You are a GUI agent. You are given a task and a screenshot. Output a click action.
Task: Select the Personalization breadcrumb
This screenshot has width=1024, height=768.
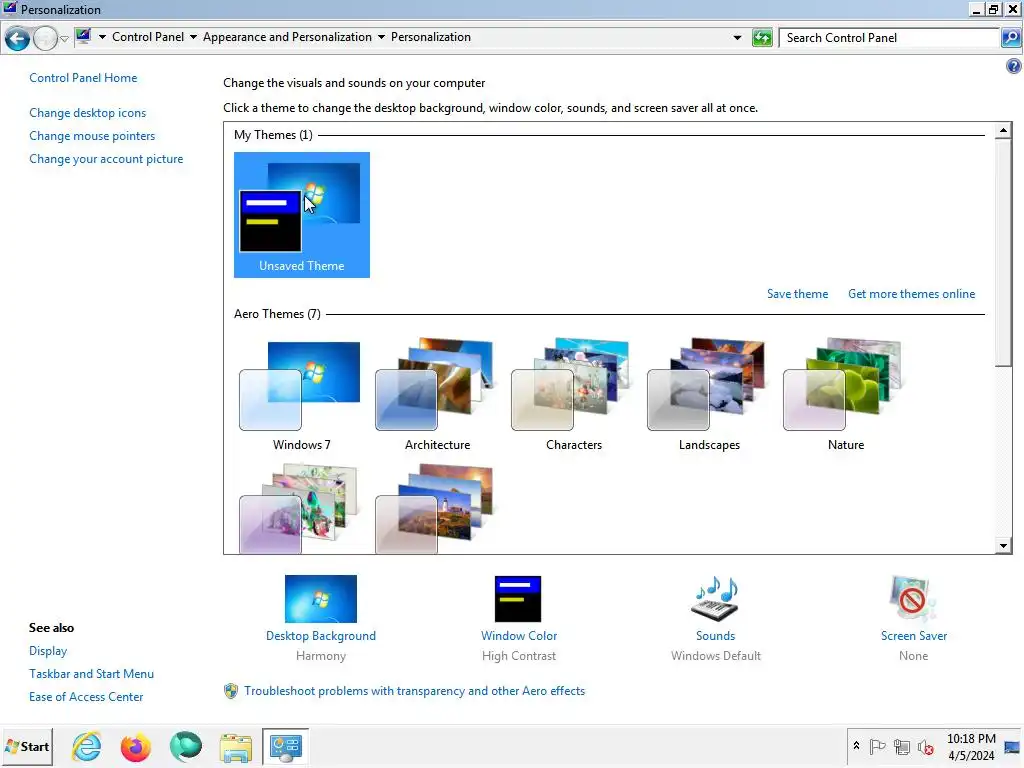431,37
